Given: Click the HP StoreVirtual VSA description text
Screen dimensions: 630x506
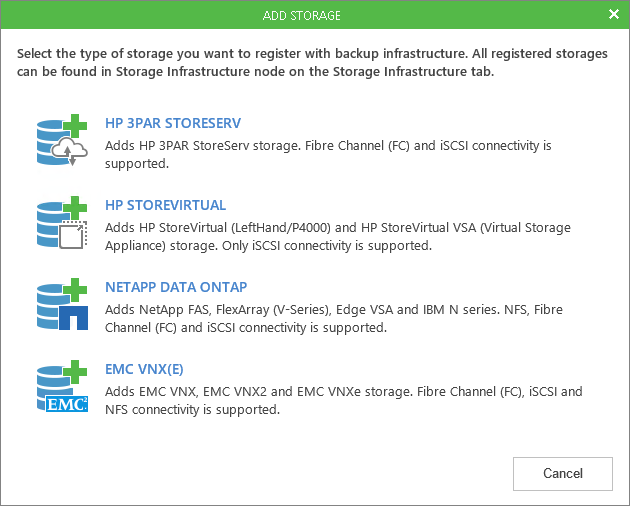Looking at the screenshot, I should point(338,236).
